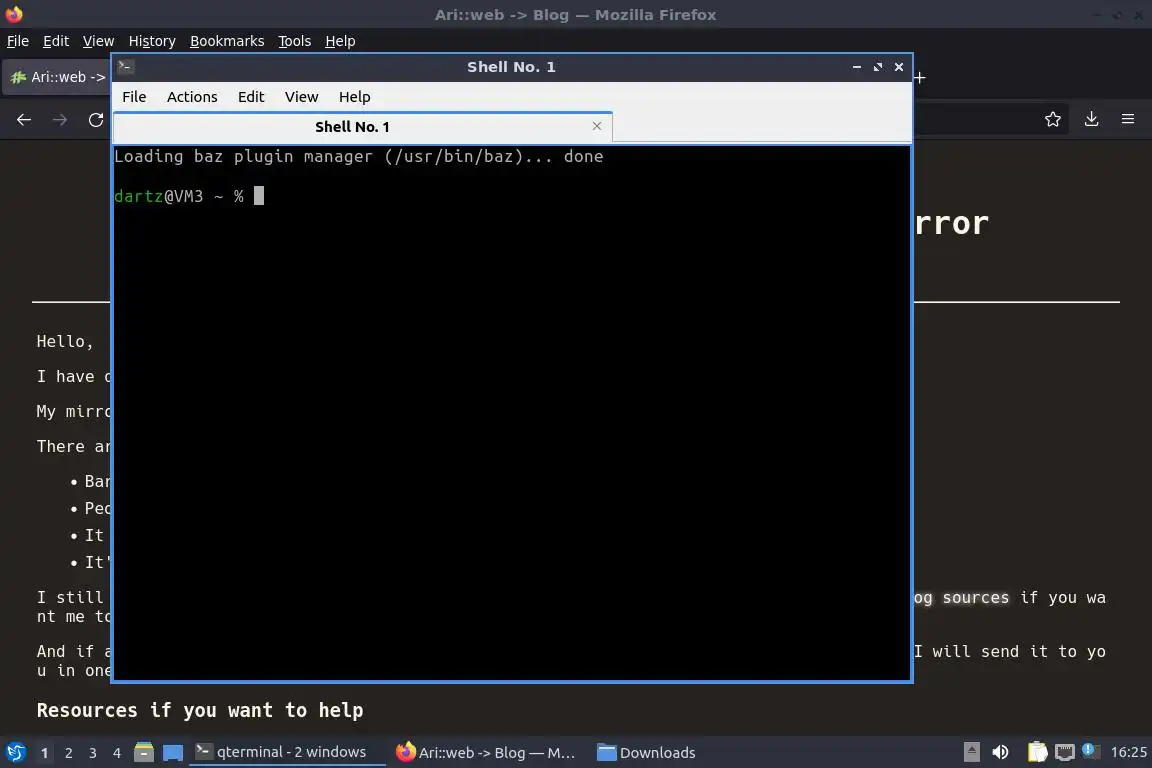Open Actions menu in terminal
The width and height of the screenshot is (1152, 768).
click(192, 97)
